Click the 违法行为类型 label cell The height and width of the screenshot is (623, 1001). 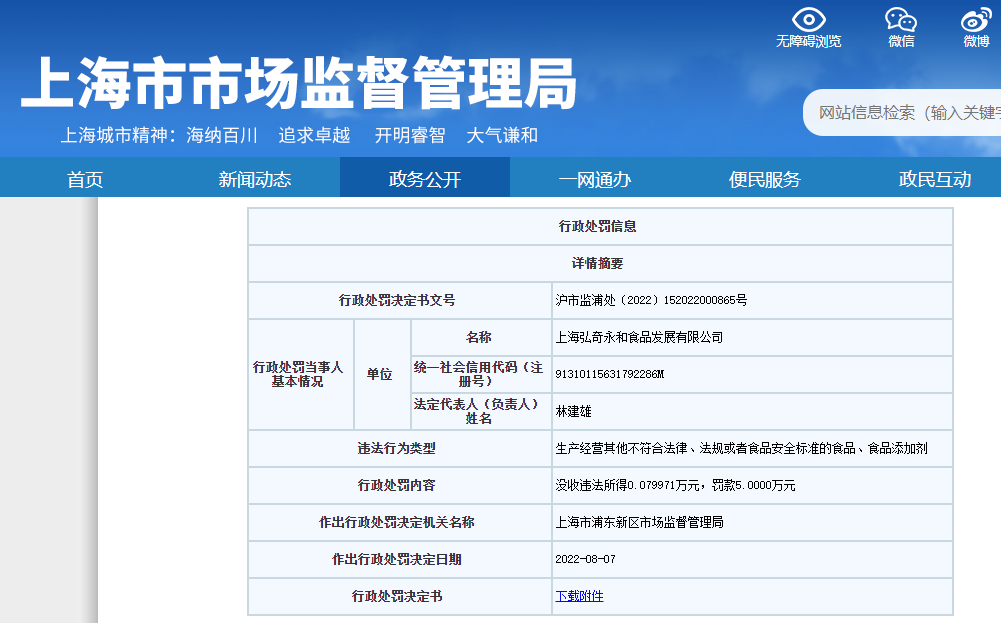[400, 448]
